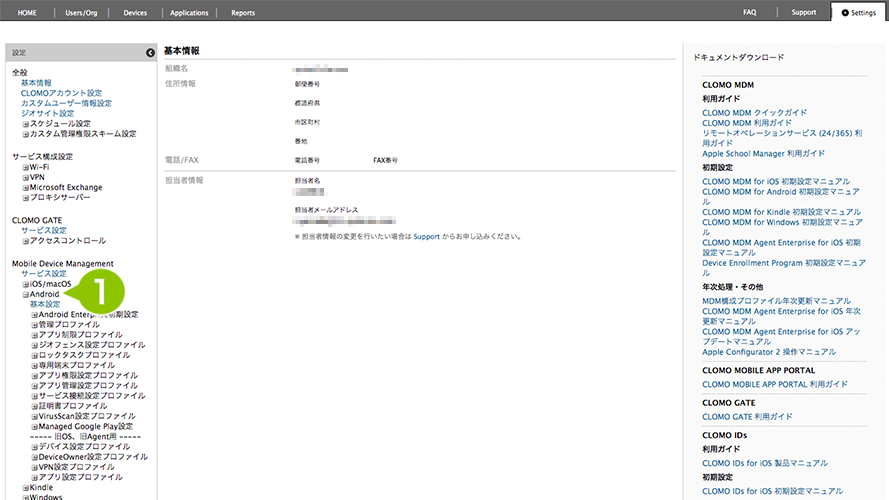The height and width of the screenshot is (500, 889).
Task: Go to the HOME menu
Action: pos(27,12)
